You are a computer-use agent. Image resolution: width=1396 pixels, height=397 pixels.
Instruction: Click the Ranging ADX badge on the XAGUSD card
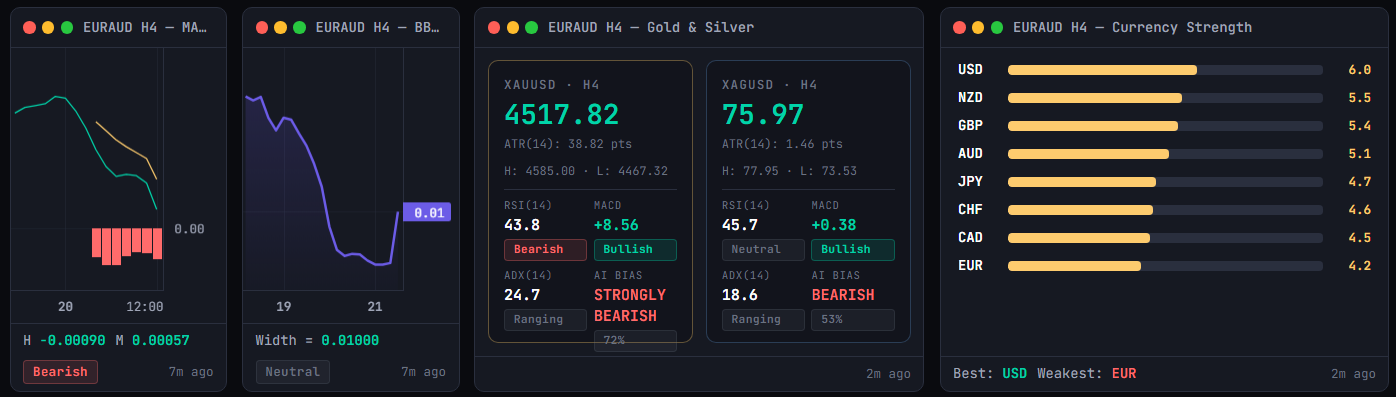pos(763,320)
